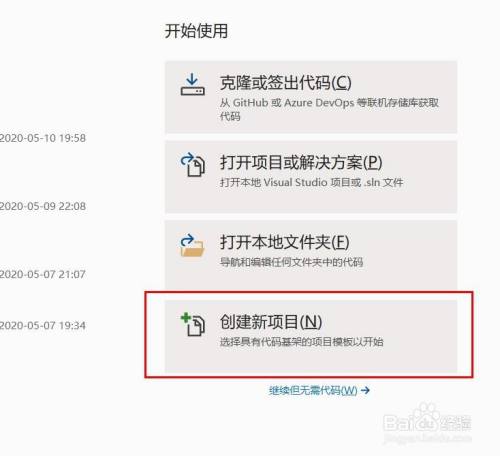Start 创建新项目(N) option

pyautogui.click(x=311, y=336)
